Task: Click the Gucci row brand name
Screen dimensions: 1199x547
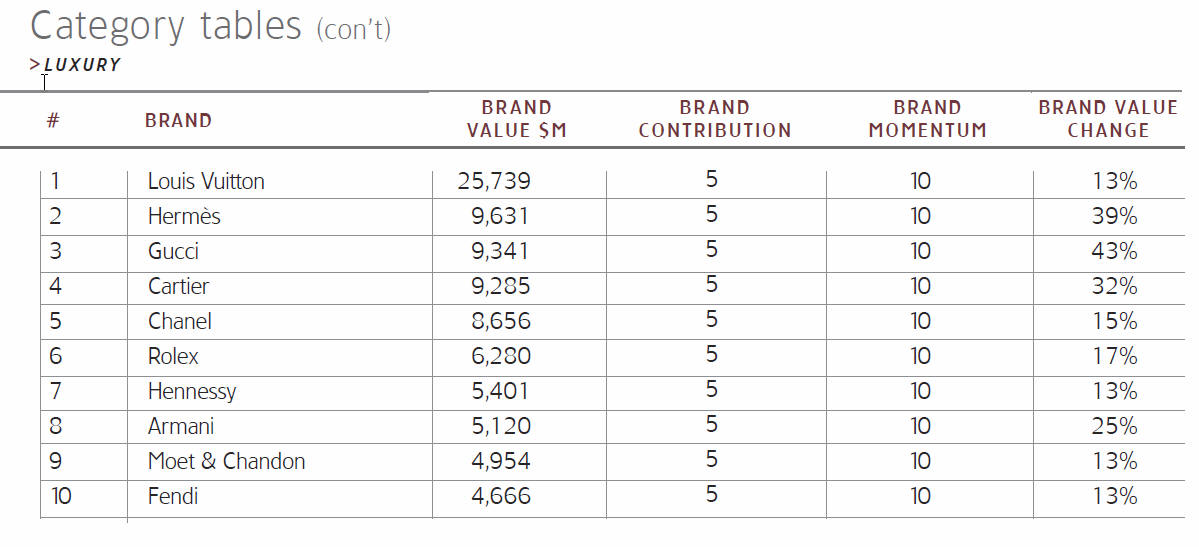Action: point(173,252)
